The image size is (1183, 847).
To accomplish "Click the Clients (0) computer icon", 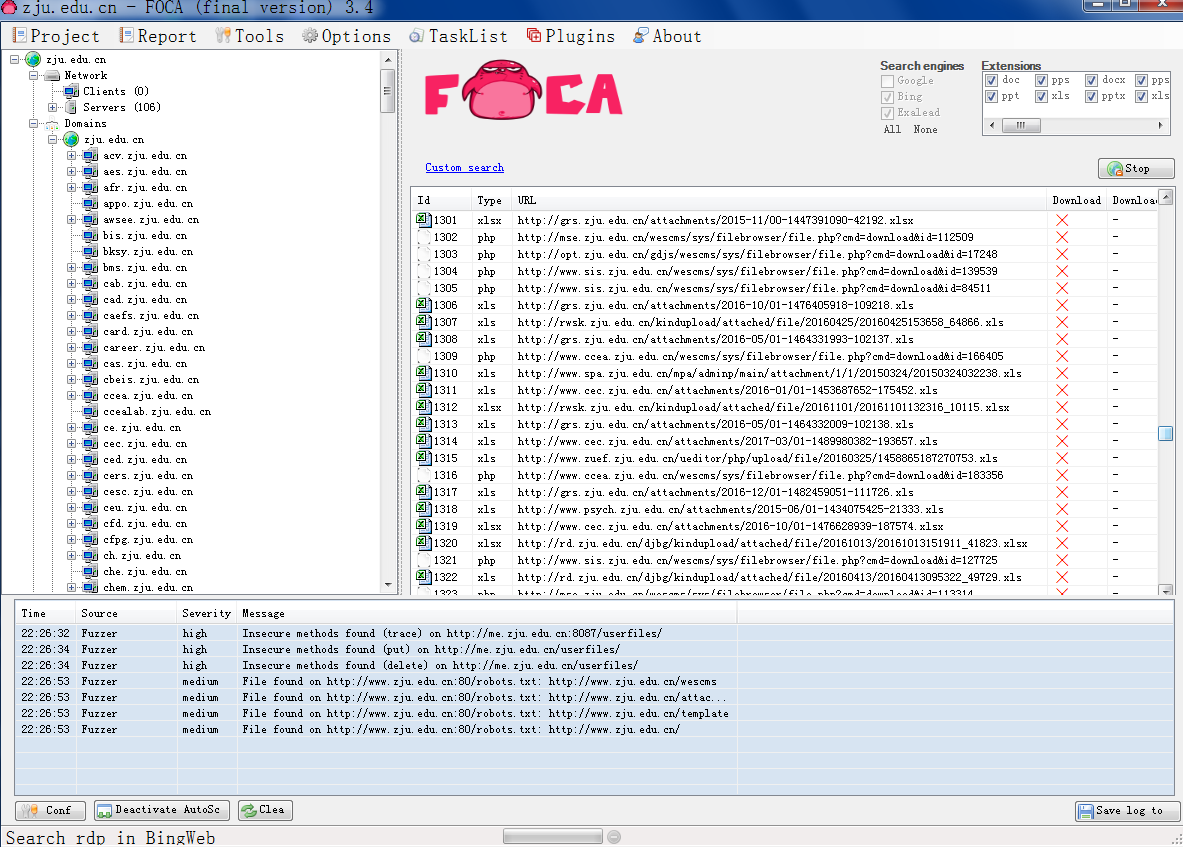I will (71, 91).
